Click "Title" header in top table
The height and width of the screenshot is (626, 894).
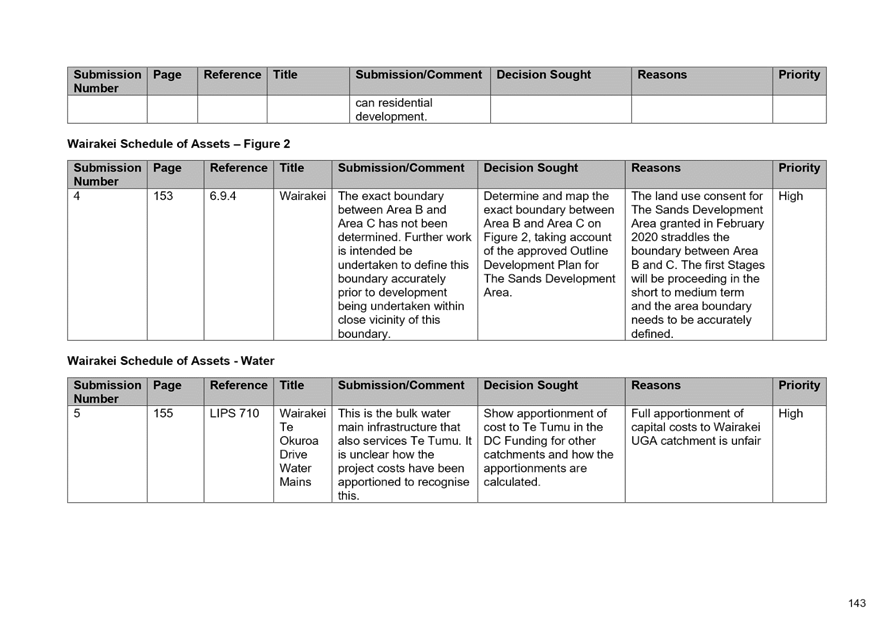click(x=308, y=81)
